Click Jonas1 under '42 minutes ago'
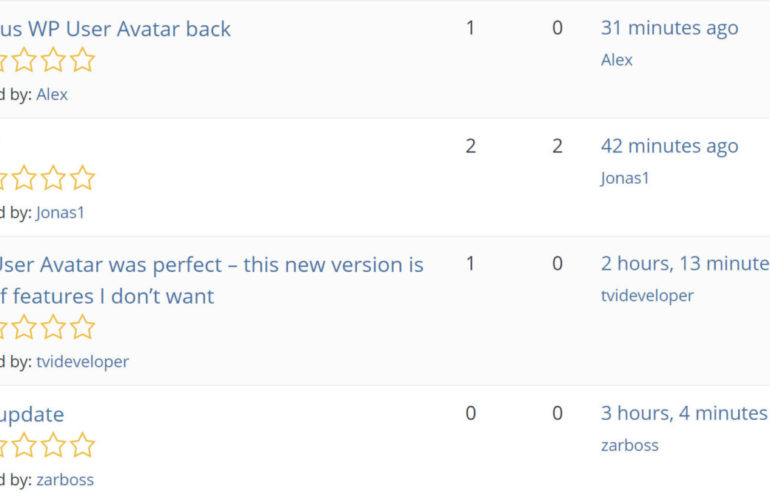The height and width of the screenshot is (500, 770). point(625,178)
